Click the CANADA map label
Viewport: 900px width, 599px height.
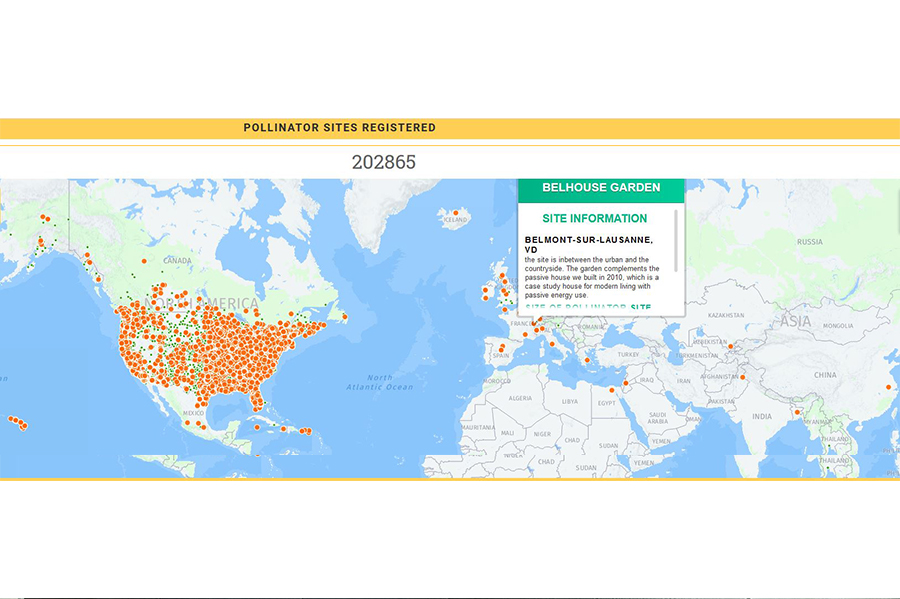coord(177,260)
